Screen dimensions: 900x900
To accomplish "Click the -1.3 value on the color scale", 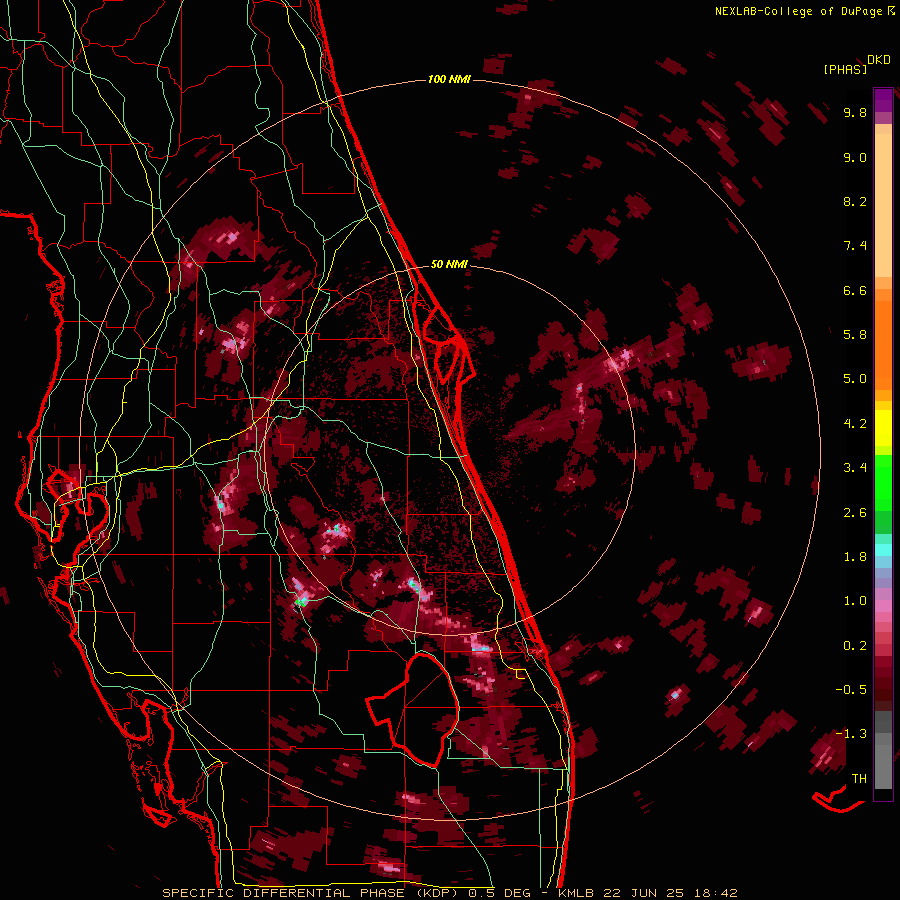I will click(851, 734).
